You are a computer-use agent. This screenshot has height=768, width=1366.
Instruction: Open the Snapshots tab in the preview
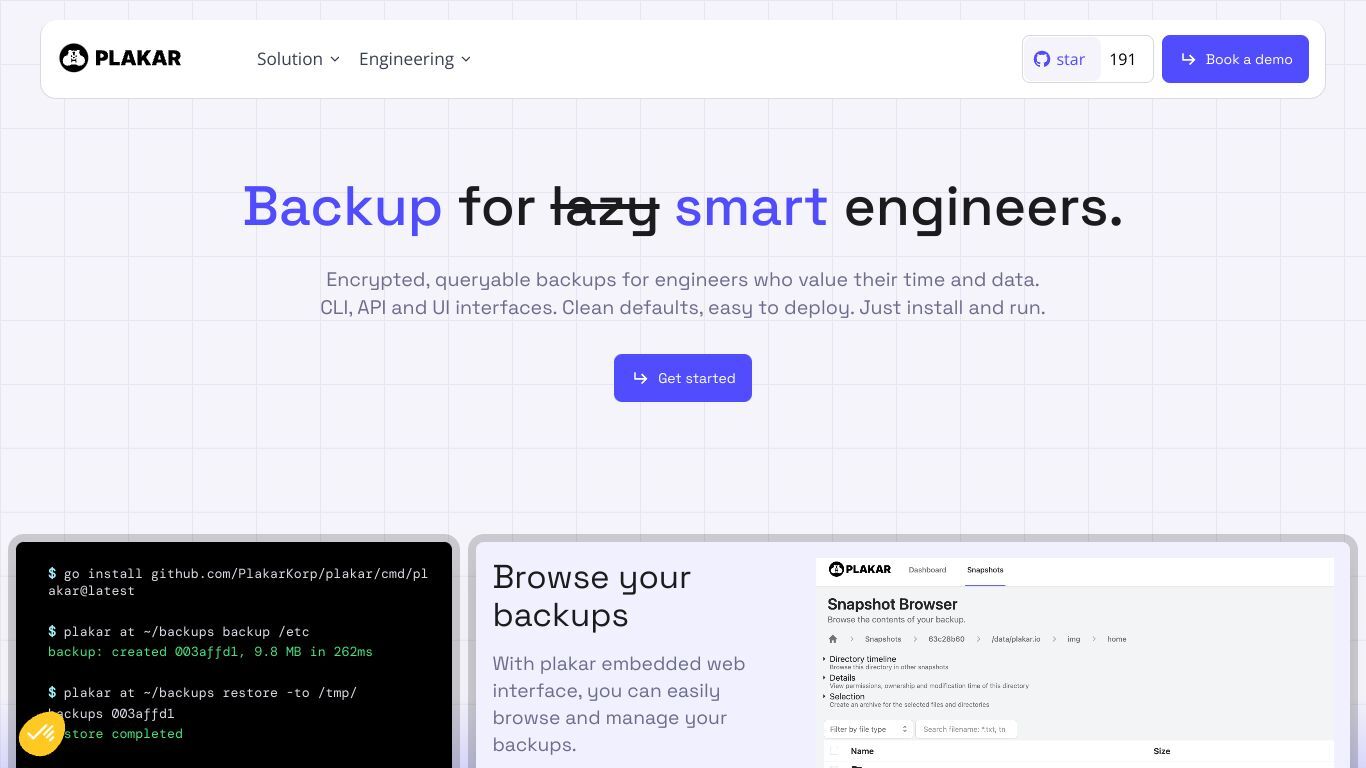pyautogui.click(x=985, y=570)
